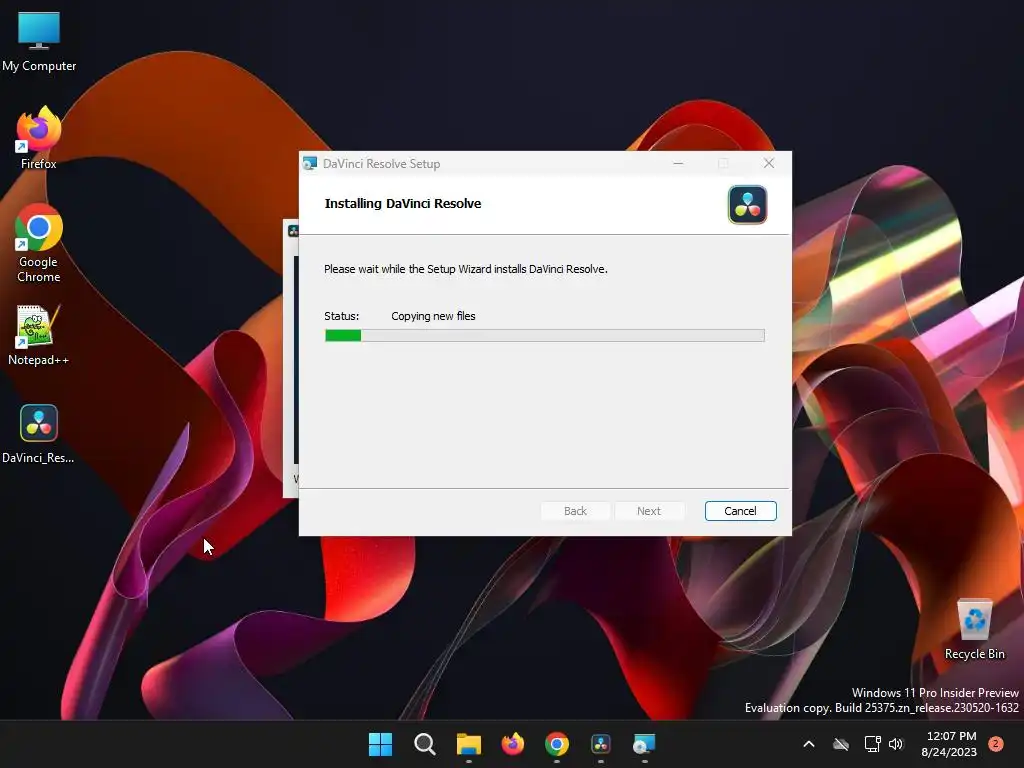Open the notification count badge
Viewport: 1024px width, 768px height.
(996, 744)
